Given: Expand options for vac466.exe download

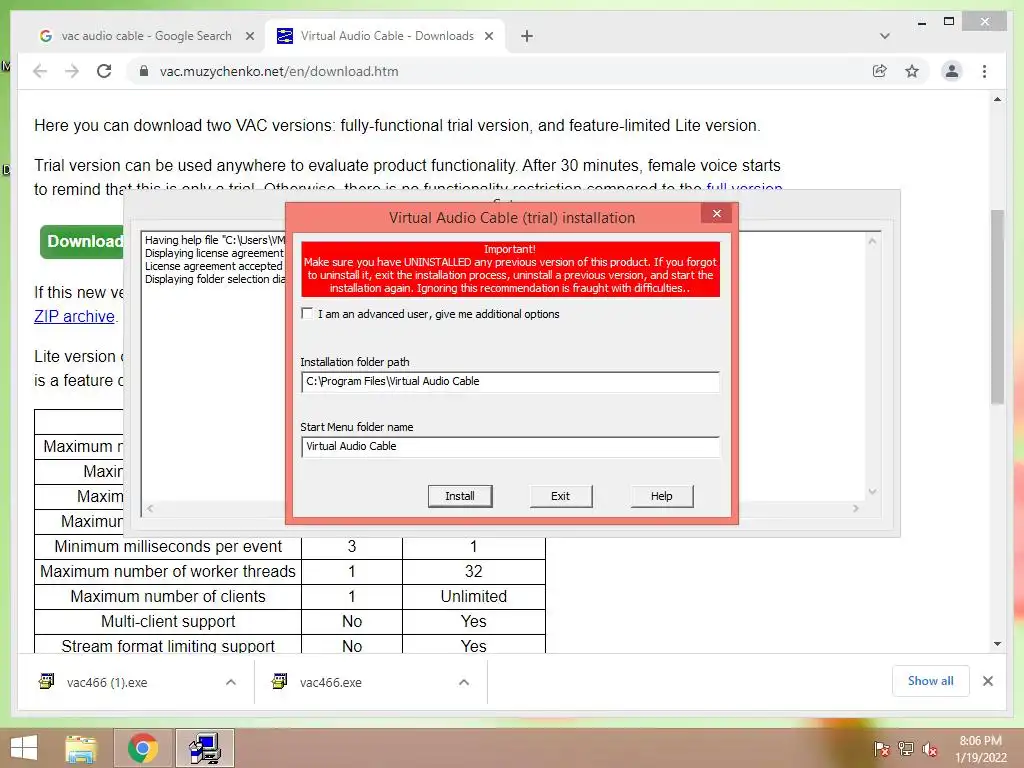Looking at the screenshot, I should (x=464, y=682).
